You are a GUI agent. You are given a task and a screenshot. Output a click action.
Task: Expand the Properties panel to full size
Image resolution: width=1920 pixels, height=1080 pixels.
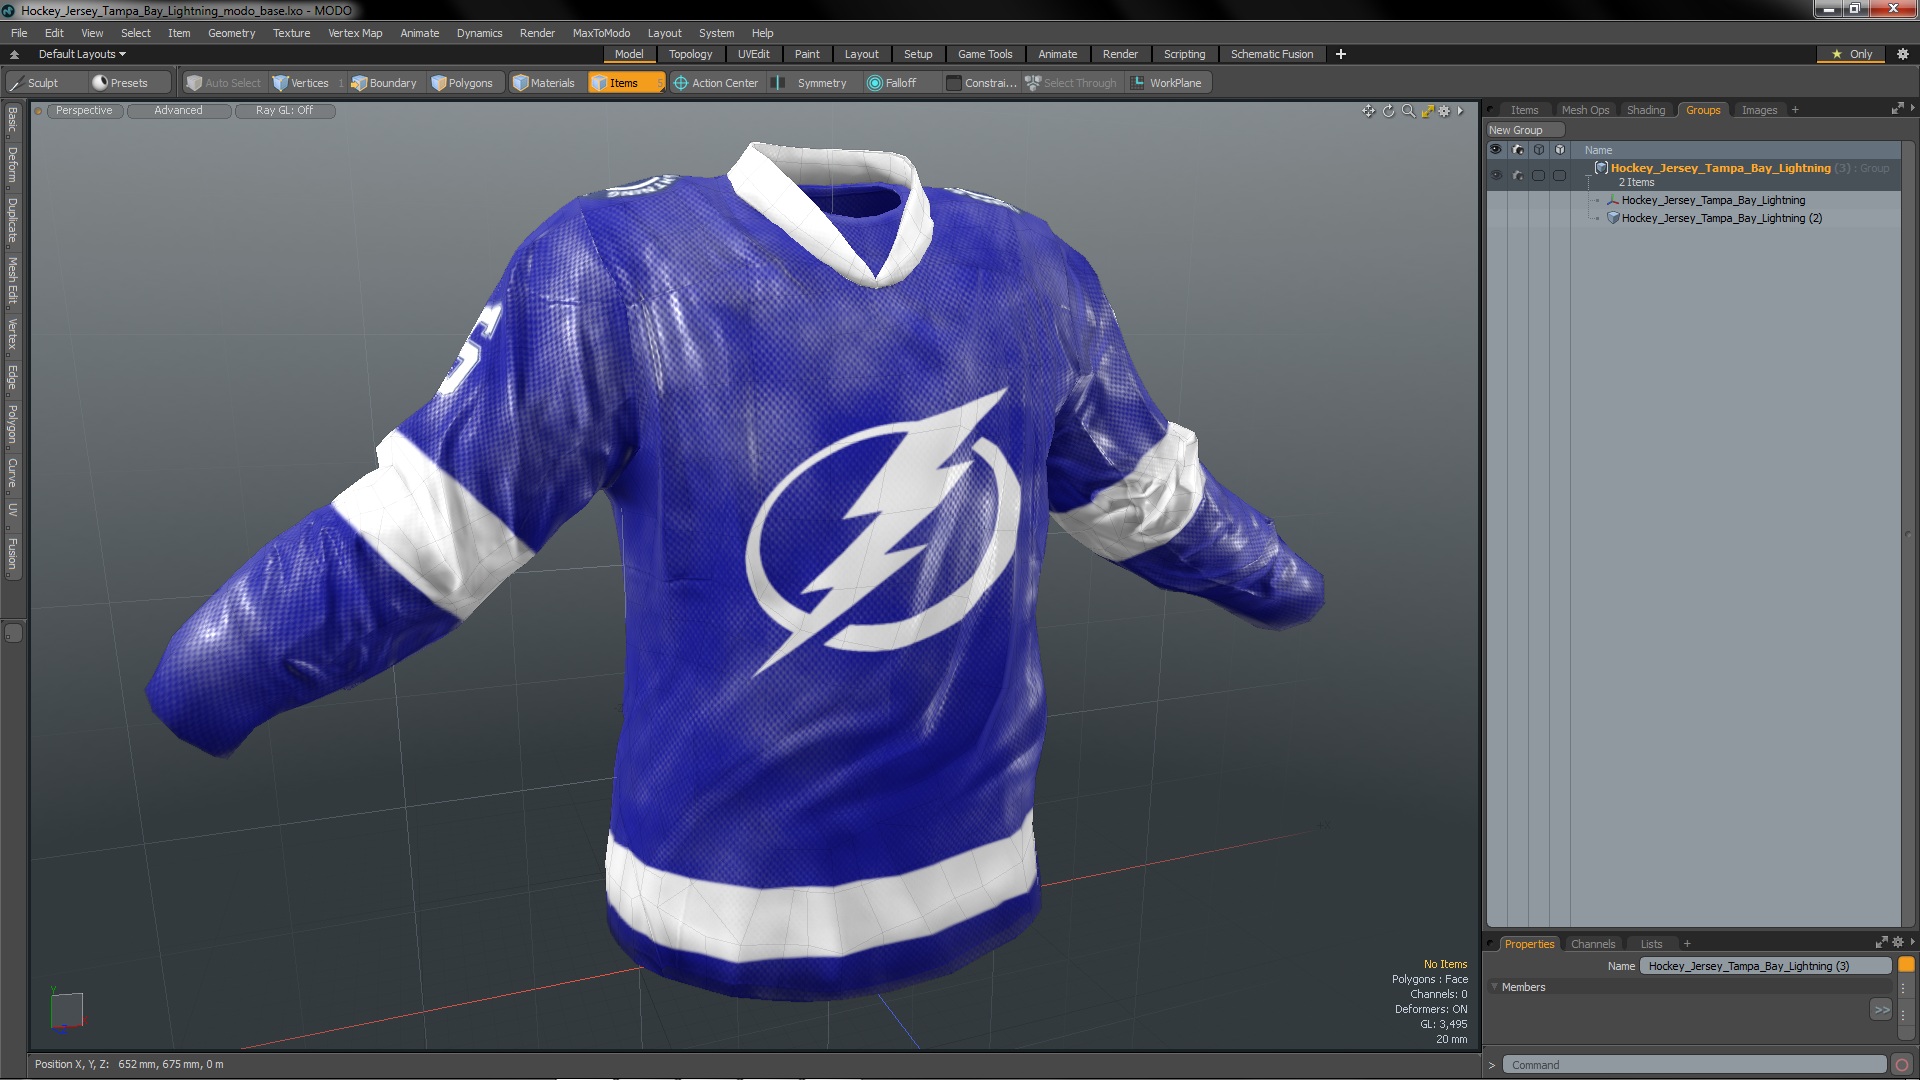click(1881, 943)
